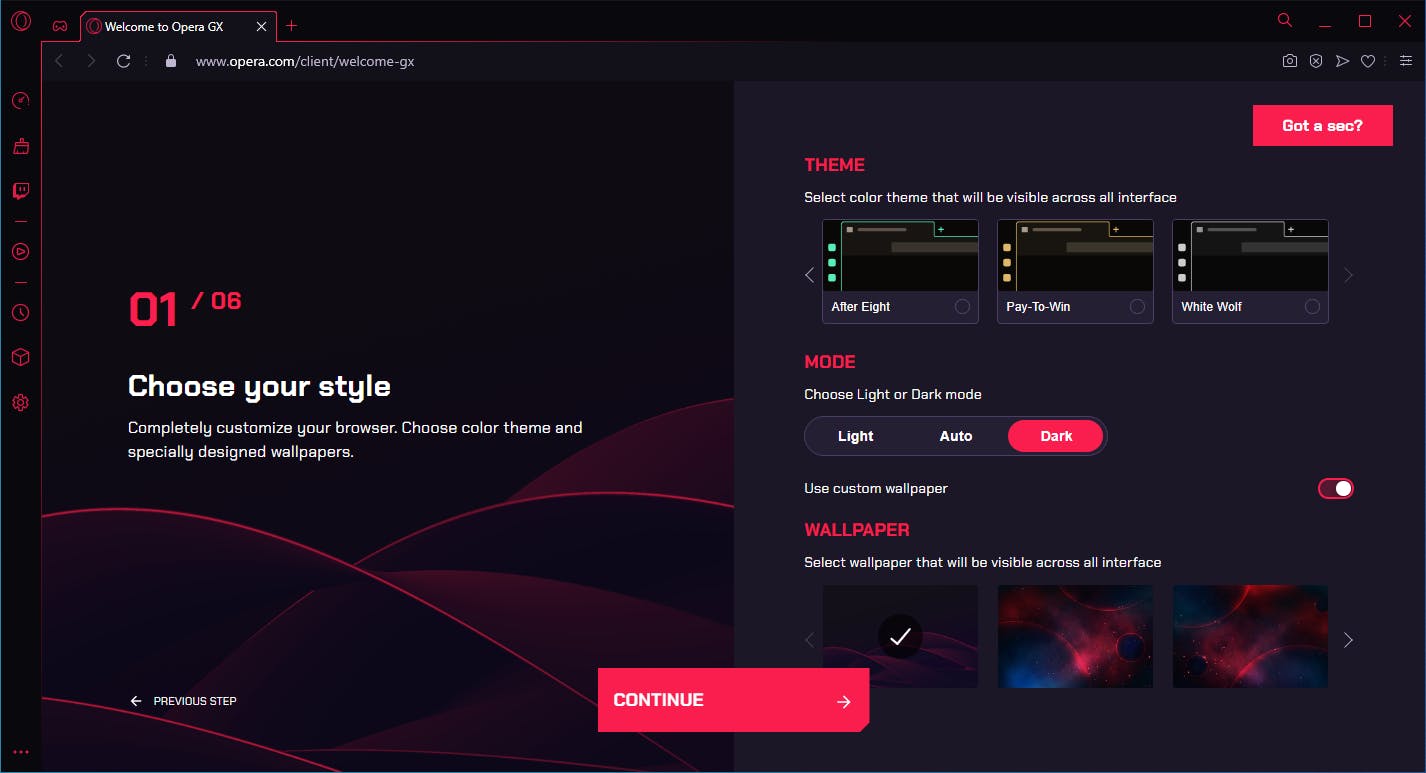
Task: Open GX Corner gamepad tab icon
Action: tap(60, 26)
